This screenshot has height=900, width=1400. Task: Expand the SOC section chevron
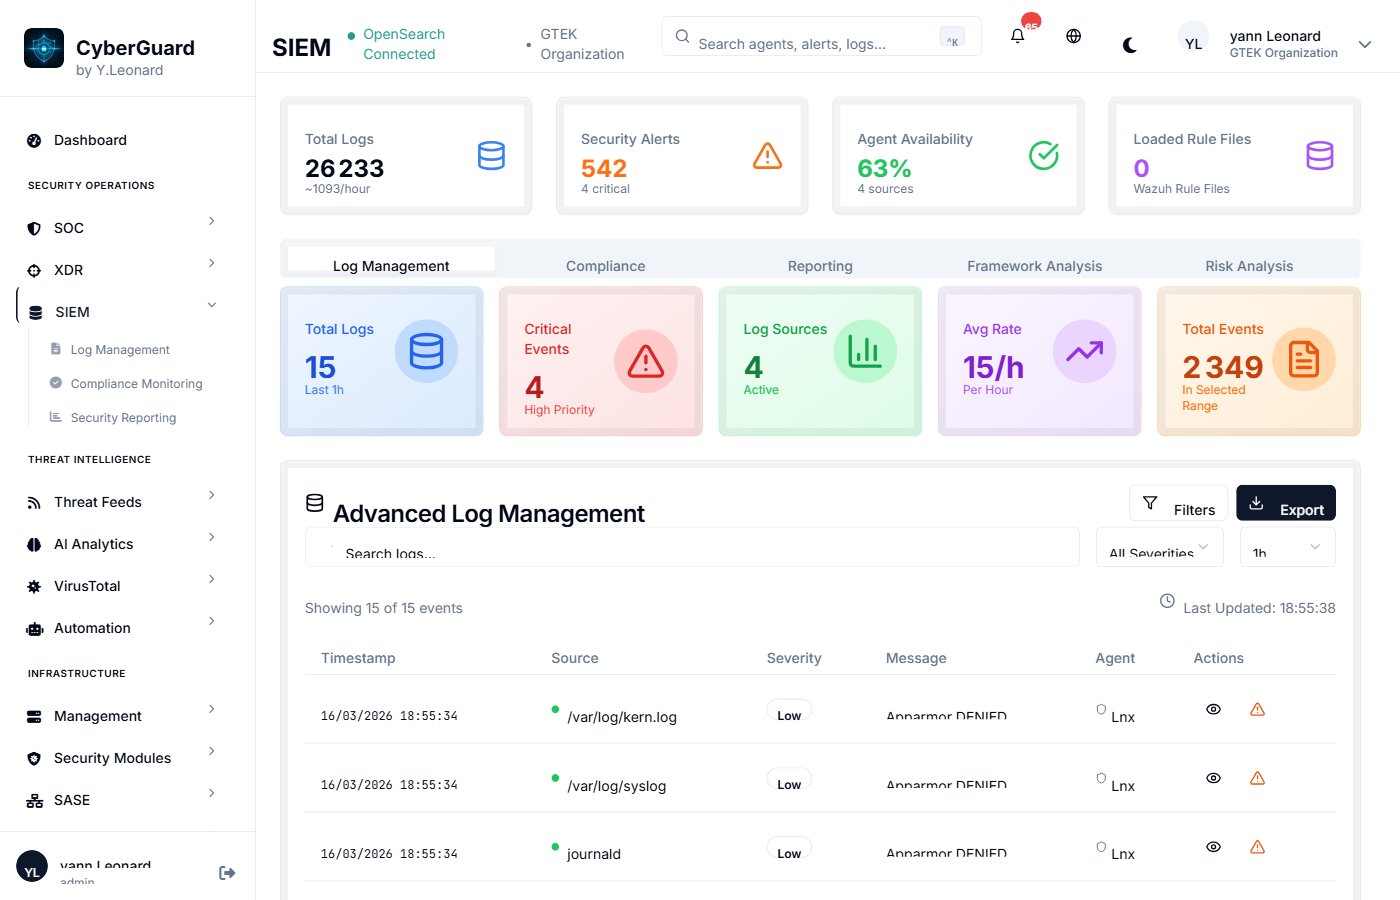pyautogui.click(x=211, y=221)
